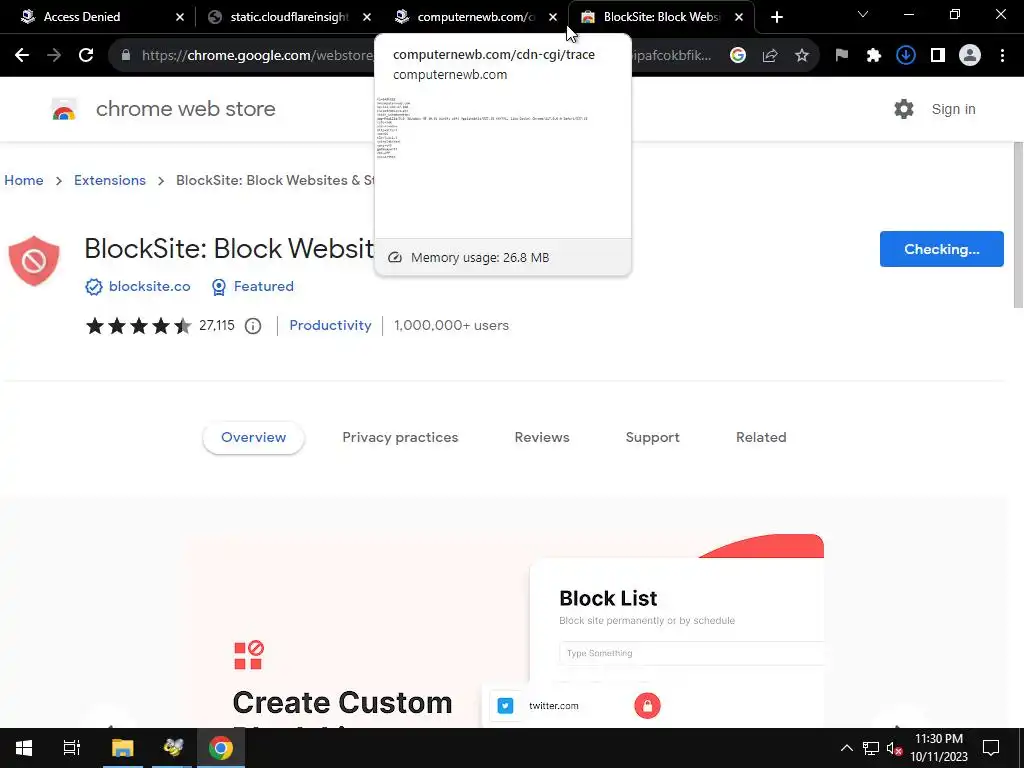Screen dimensions: 1024x768
Task: Open the Reviews tab
Action: 542,438
